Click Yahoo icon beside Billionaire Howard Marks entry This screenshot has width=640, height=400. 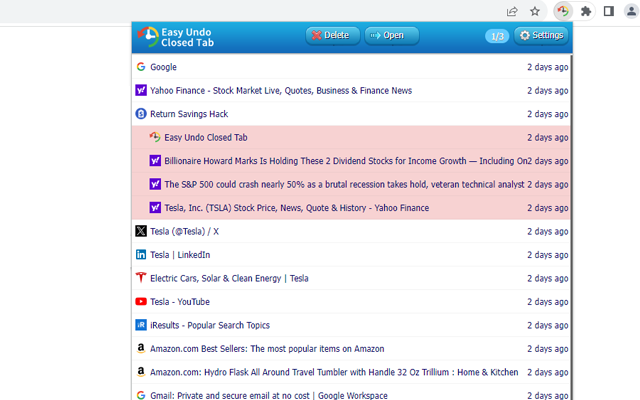(155, 160)
